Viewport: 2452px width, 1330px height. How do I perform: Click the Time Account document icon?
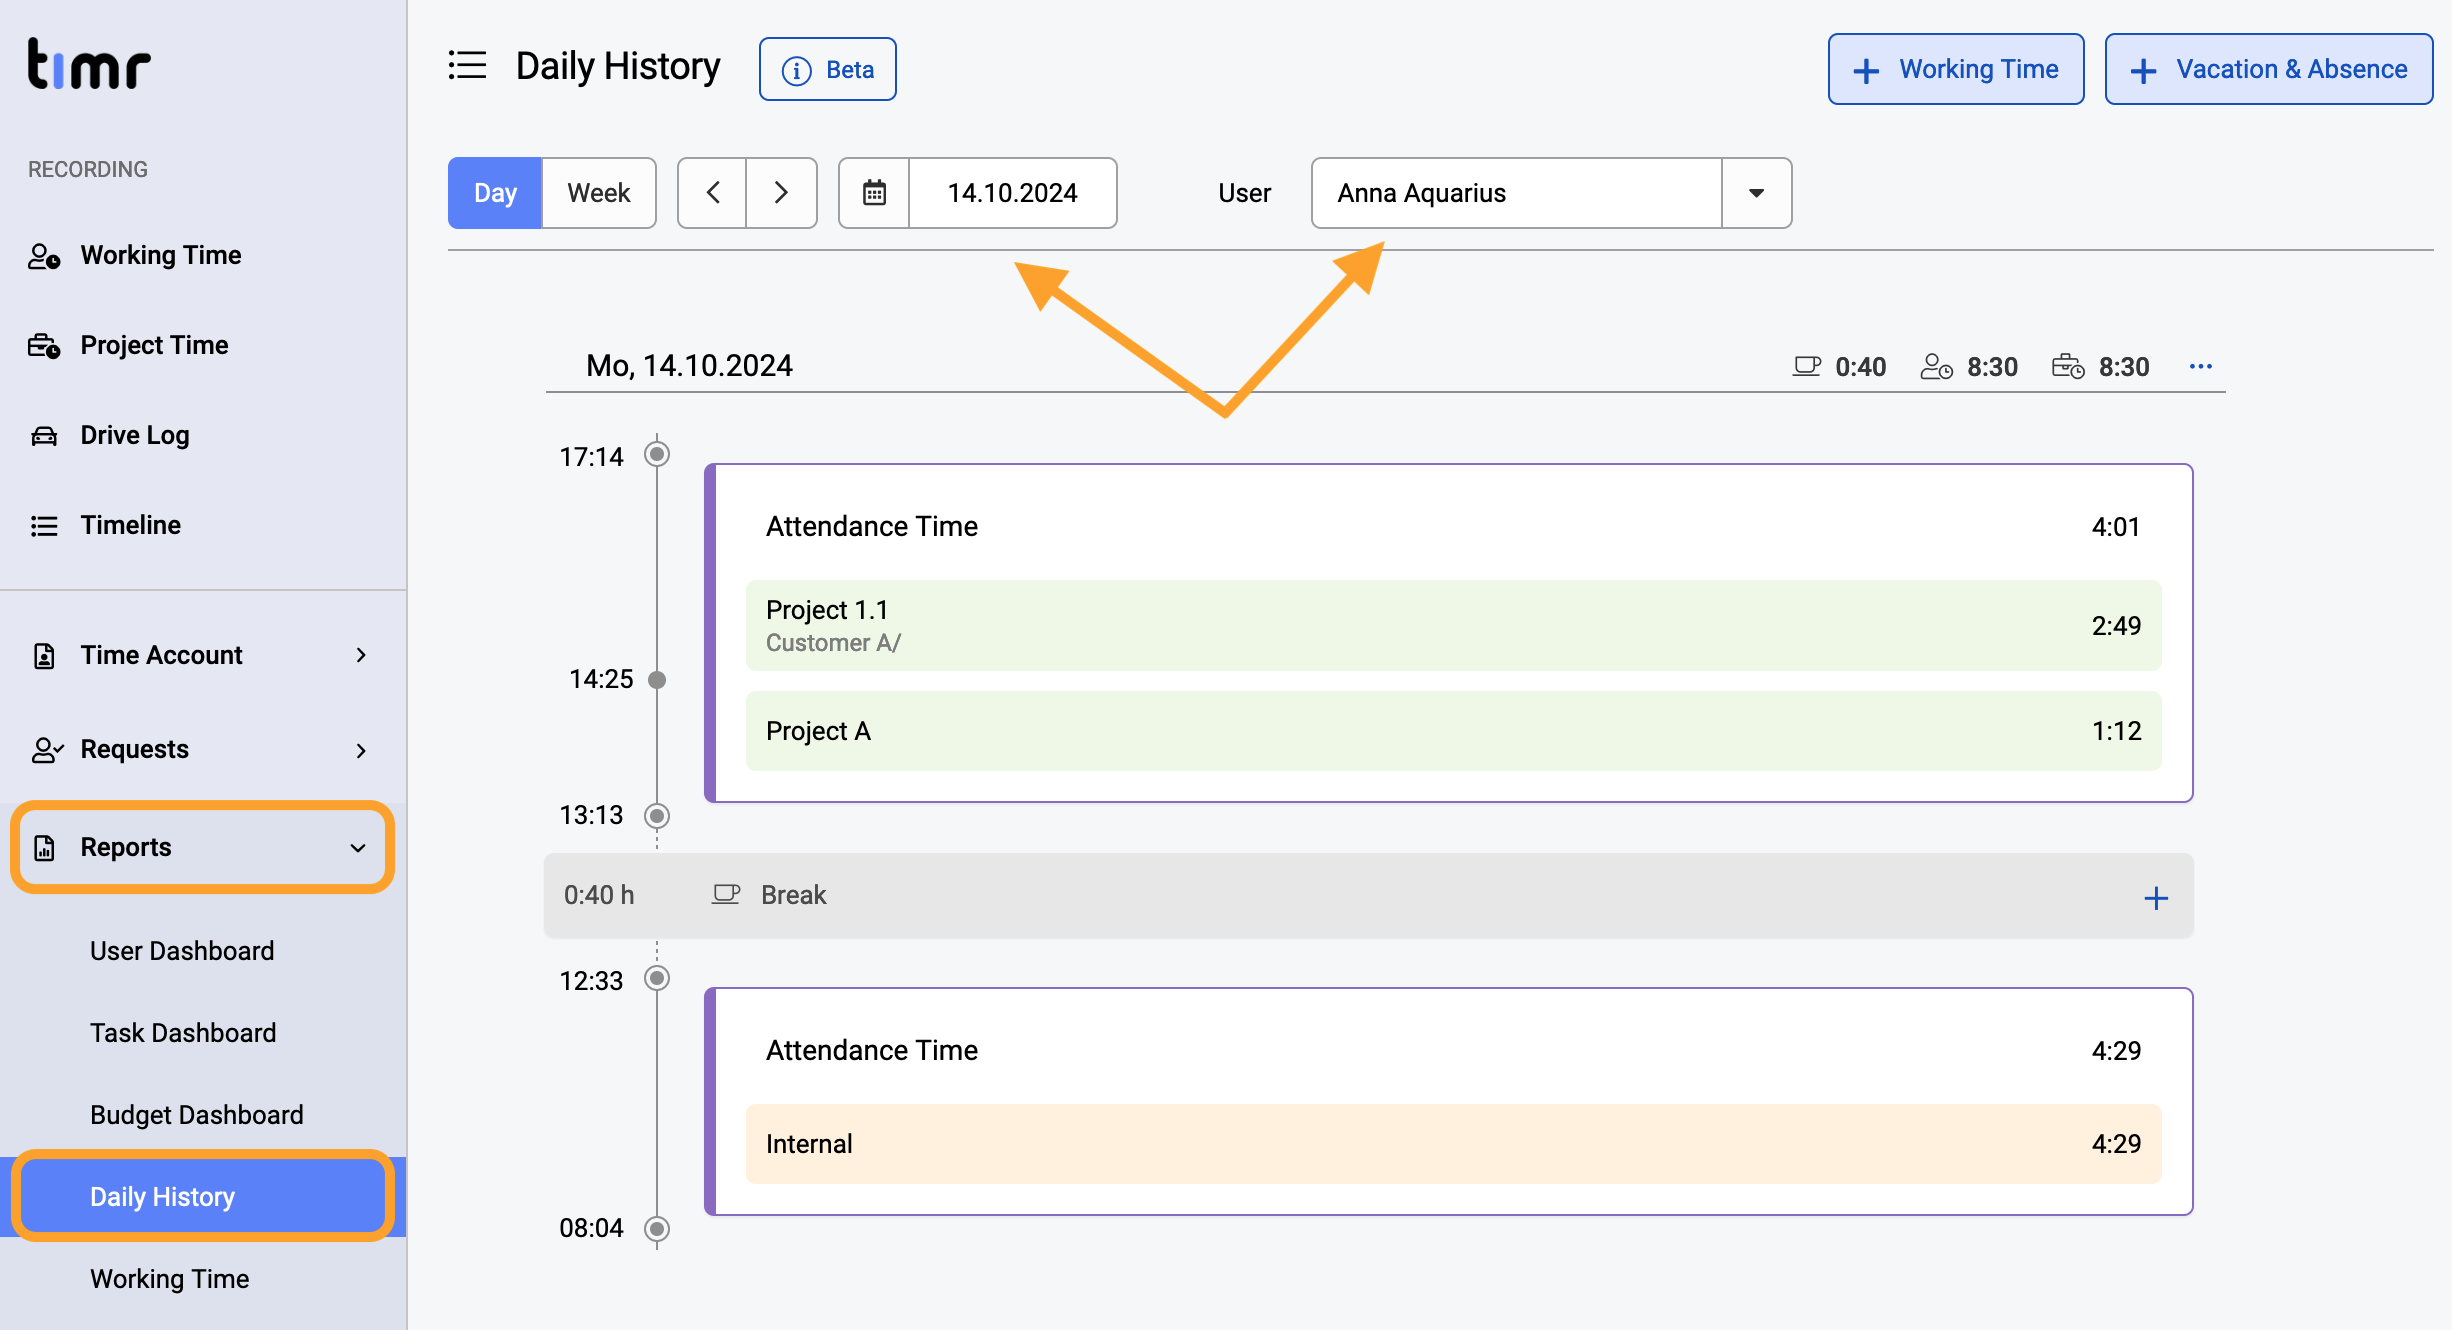44,656
